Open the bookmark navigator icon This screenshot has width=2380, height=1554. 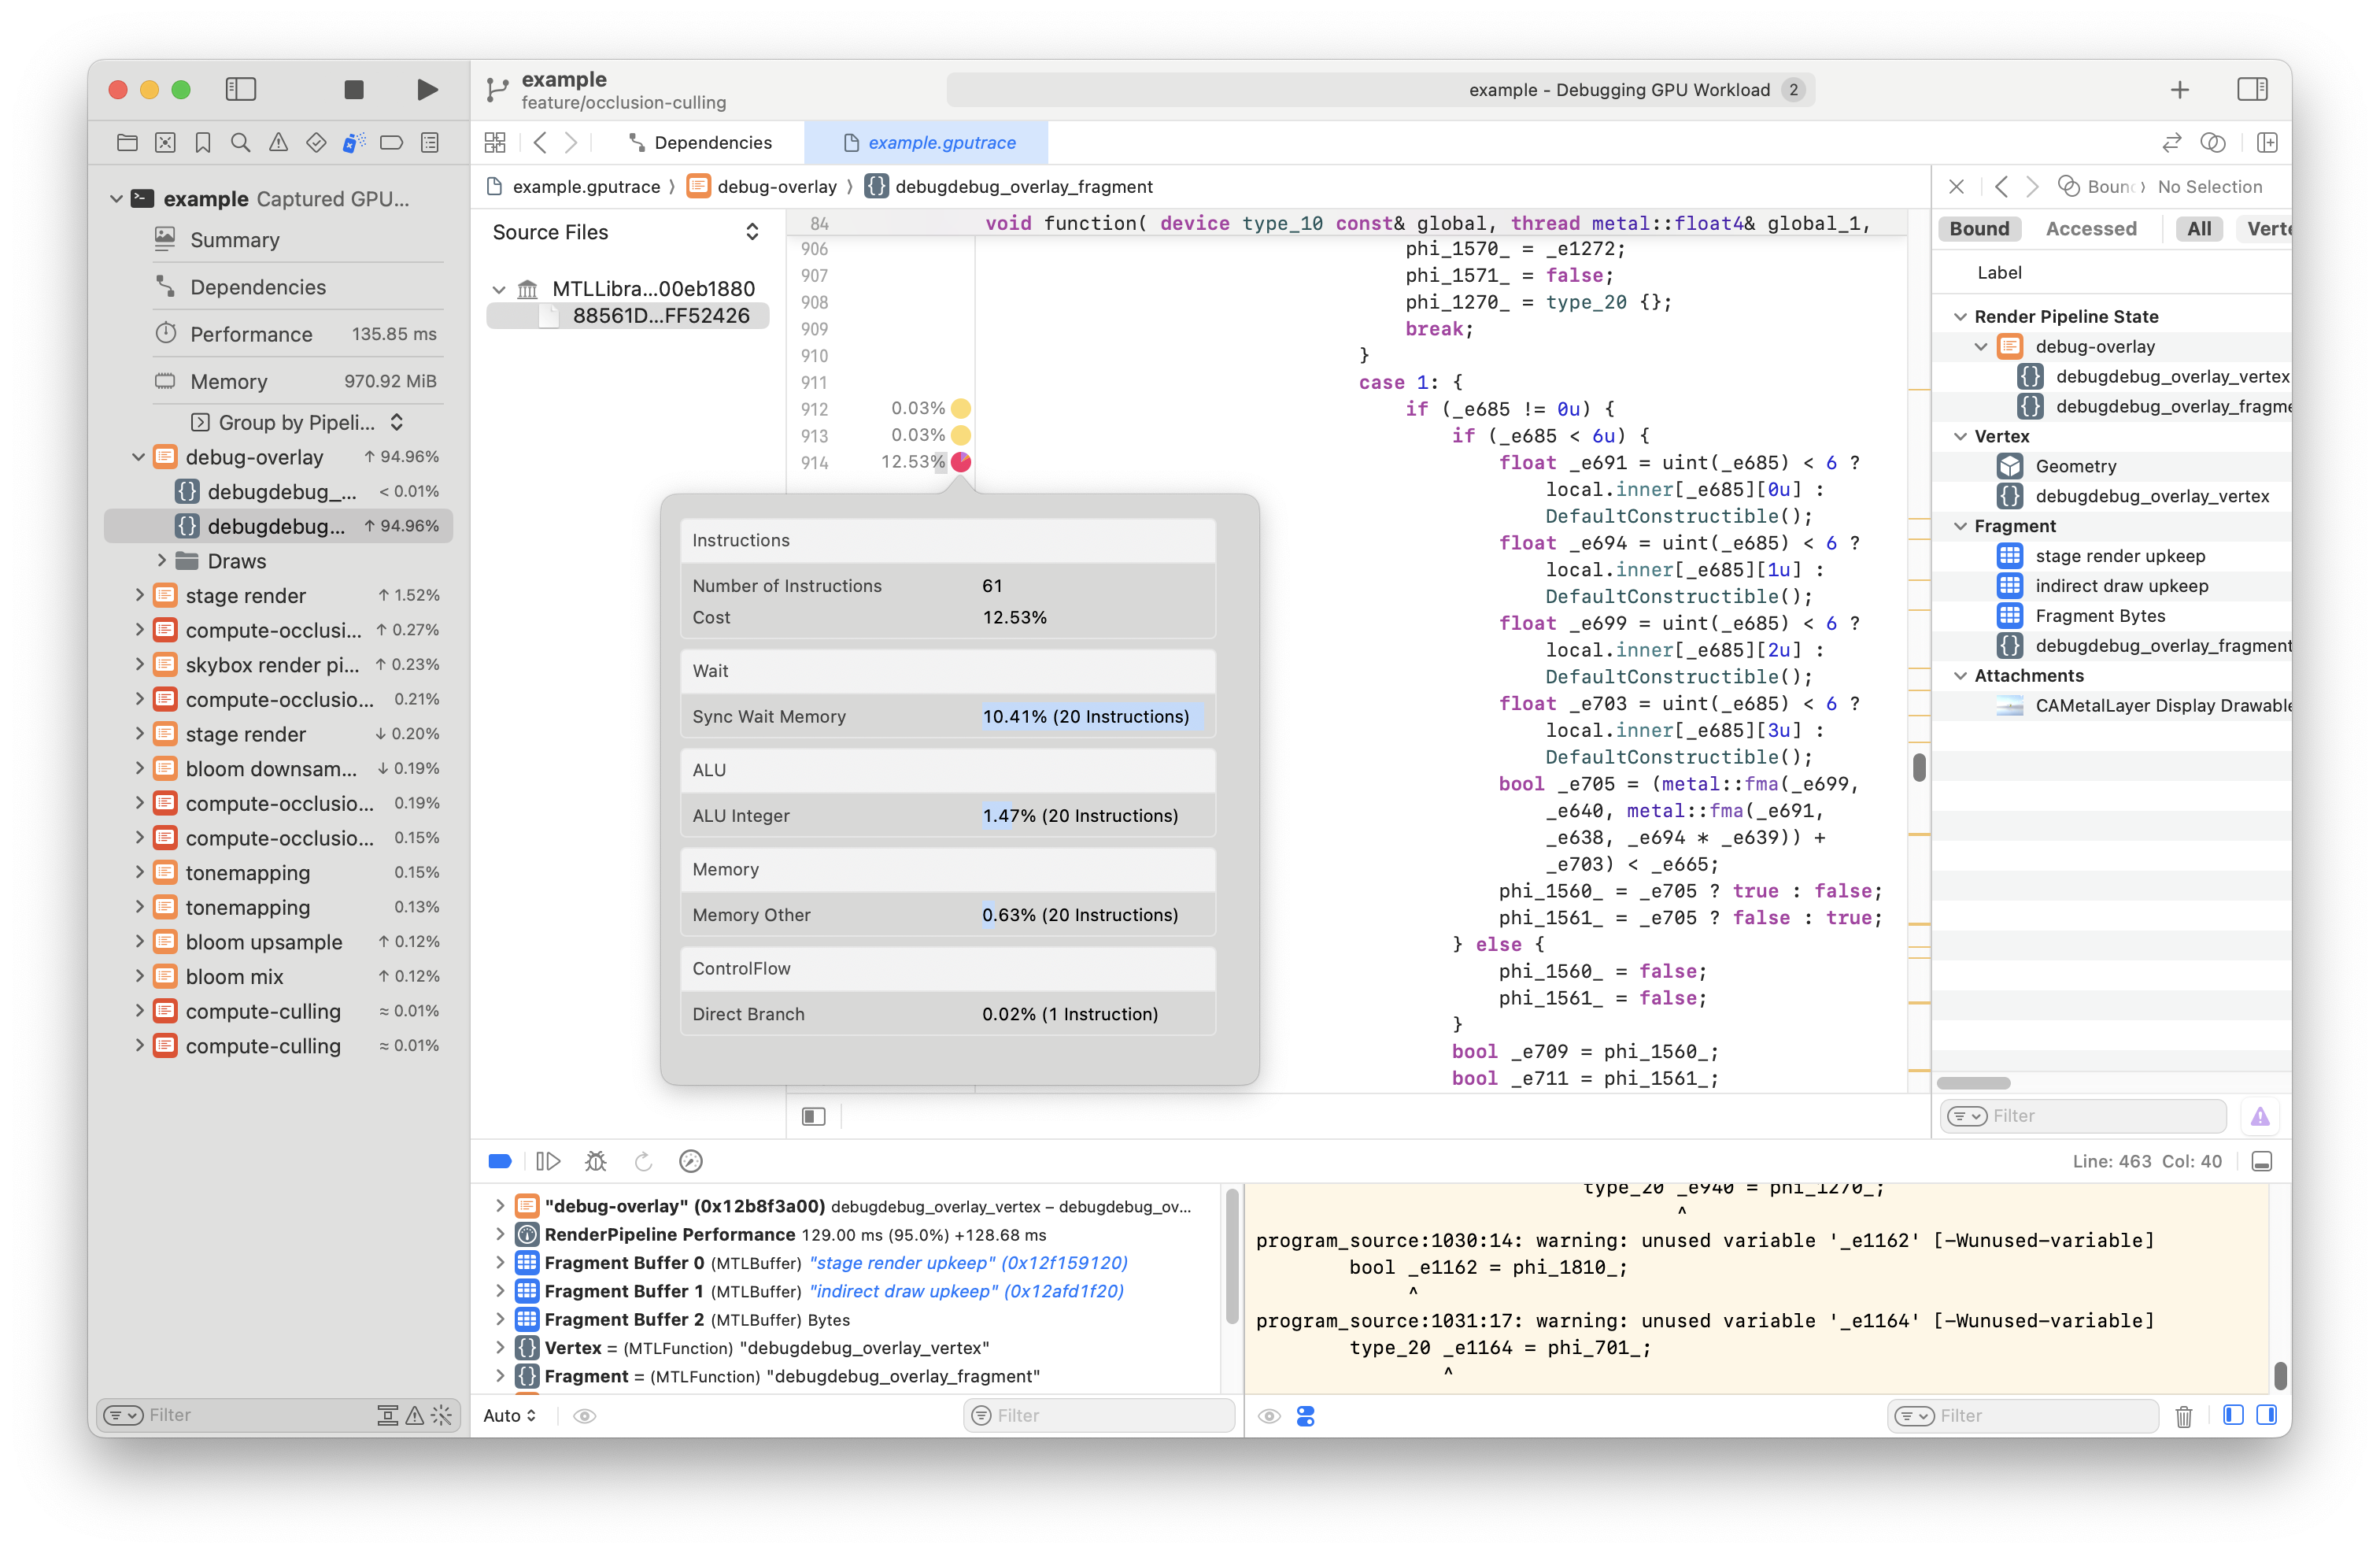click(x=203, y=143)
